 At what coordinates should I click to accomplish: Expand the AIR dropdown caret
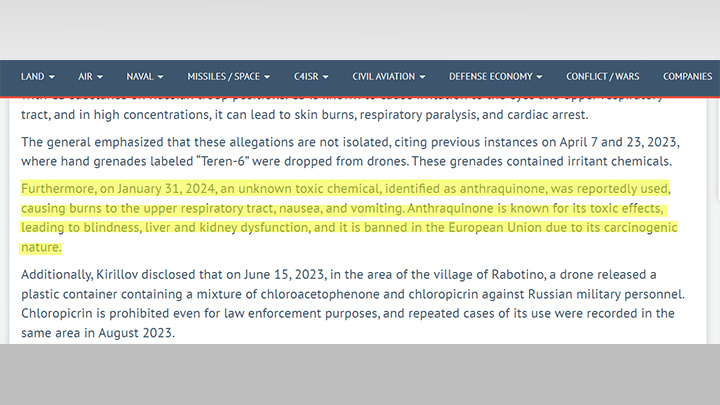pyautogui.click(x=100, y=77)
